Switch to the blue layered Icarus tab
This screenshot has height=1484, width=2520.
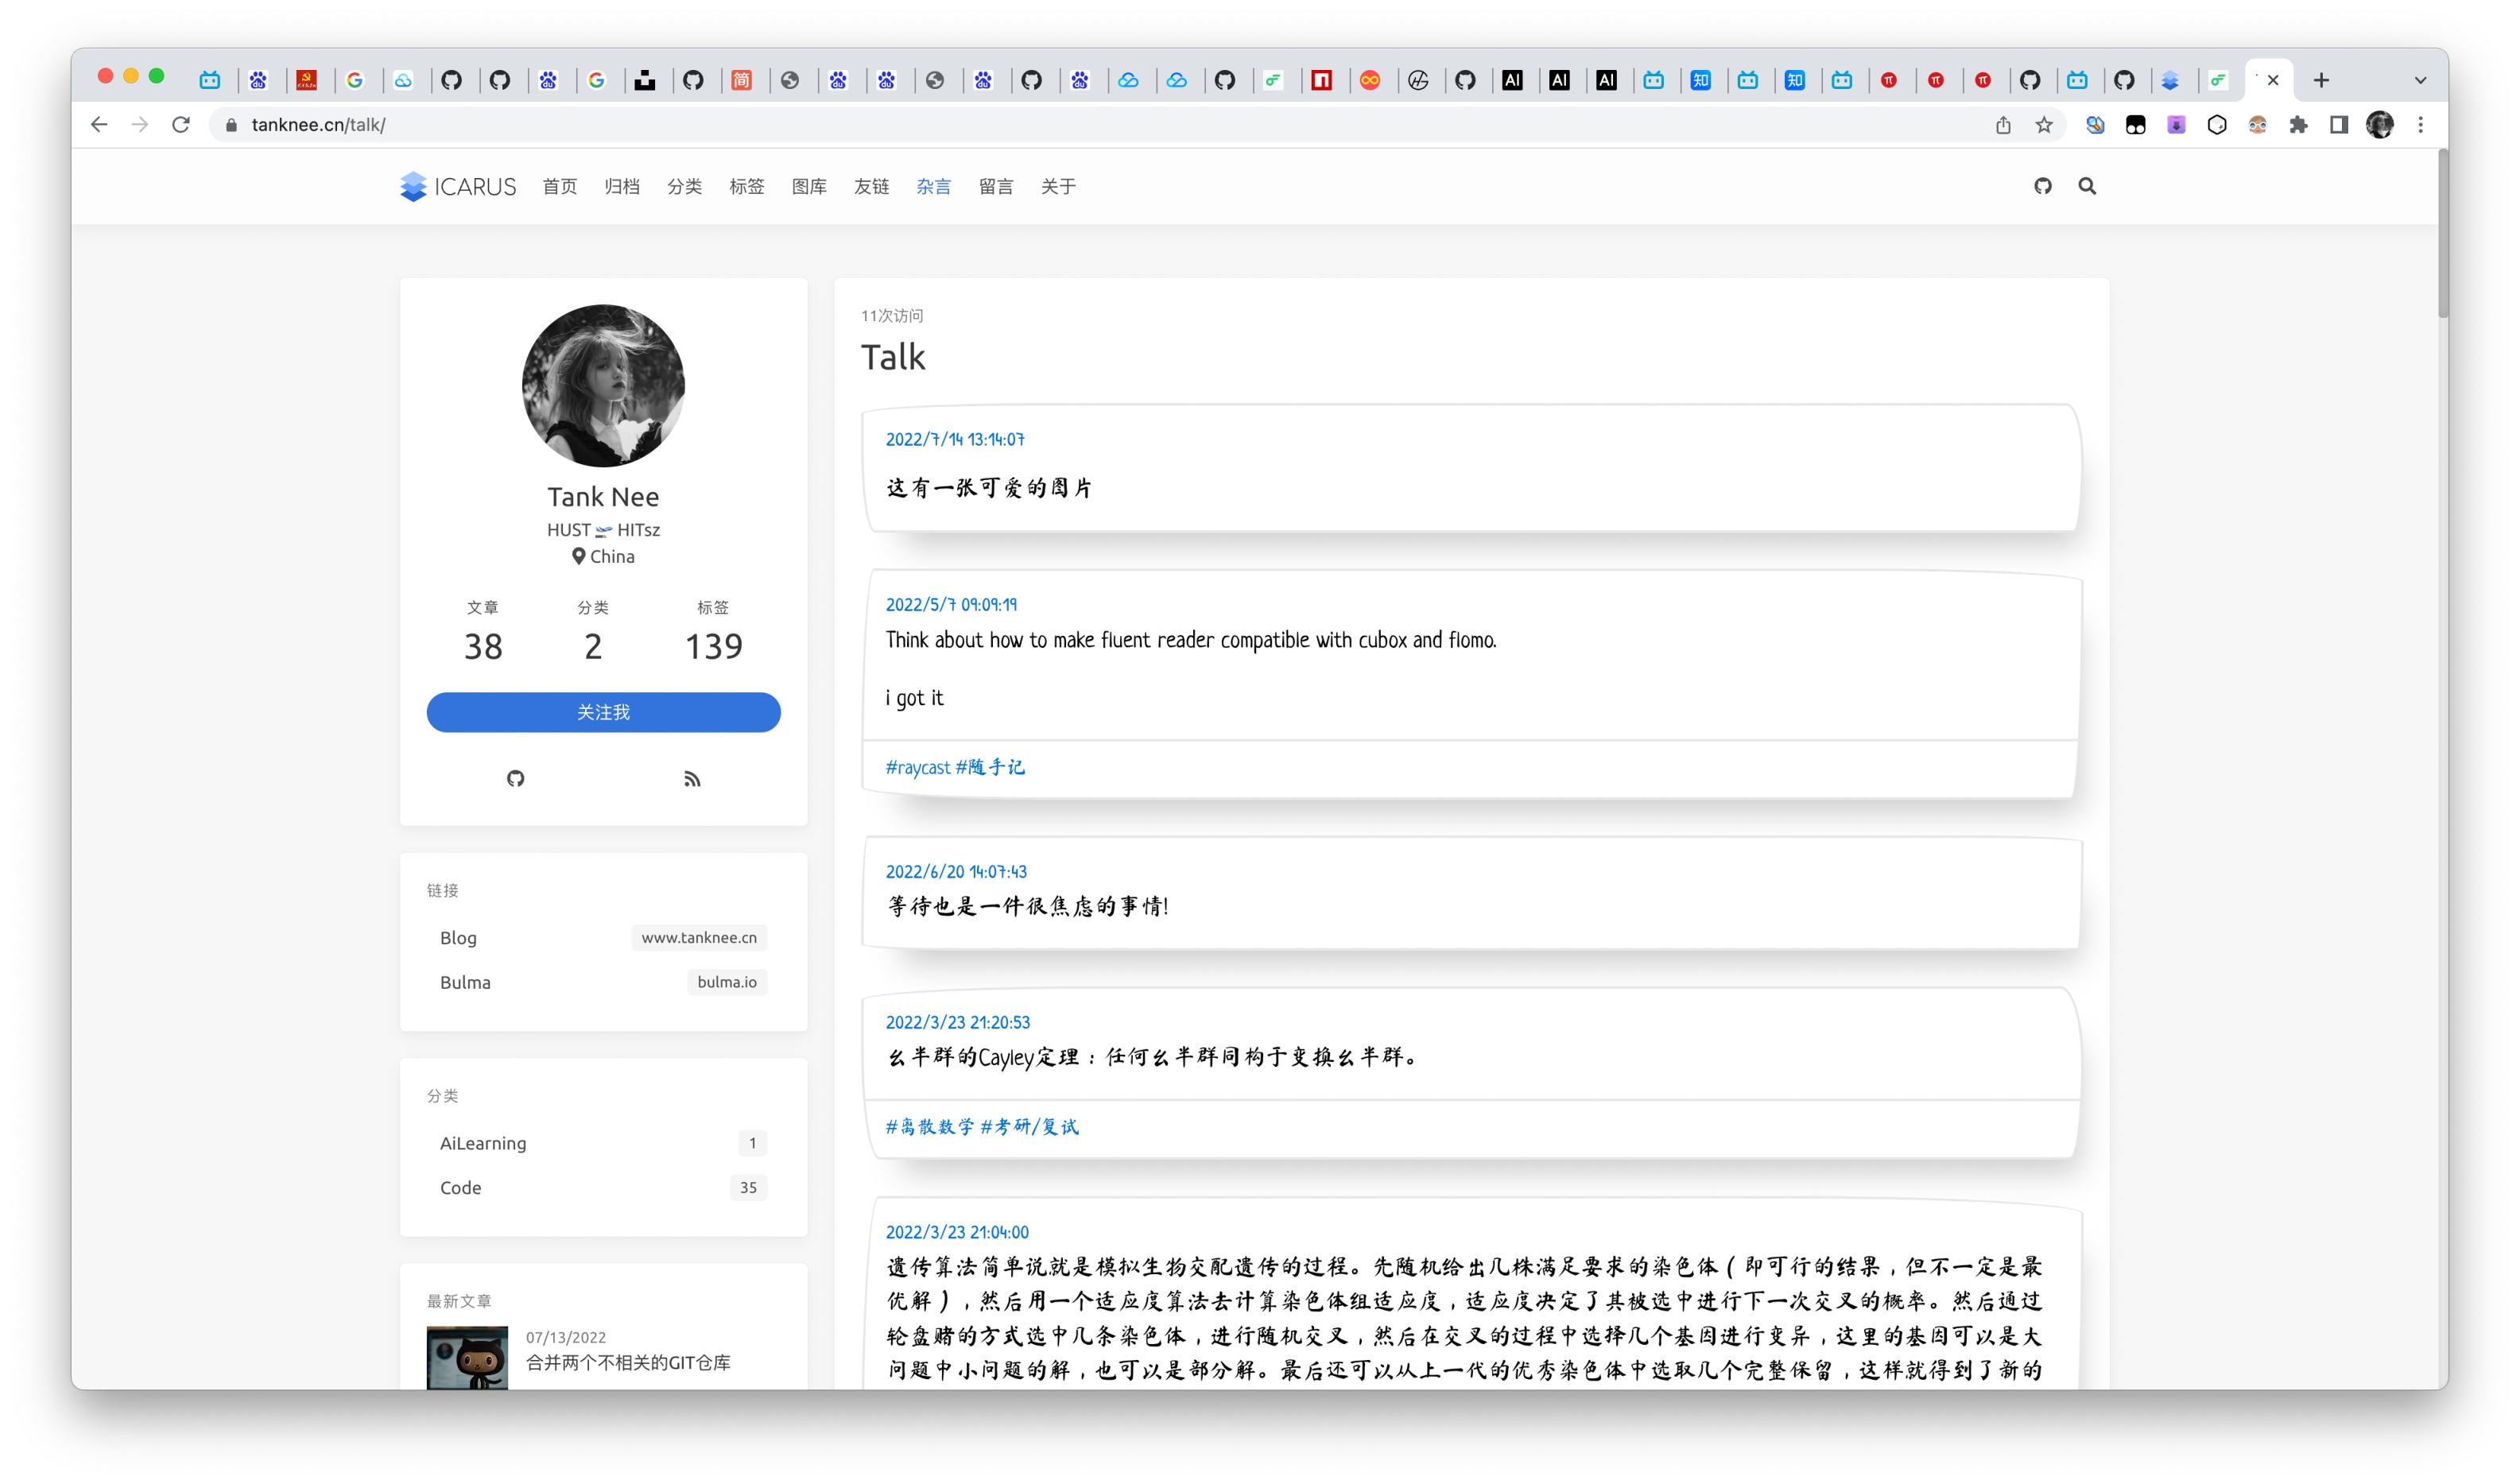pos(2170,80)
